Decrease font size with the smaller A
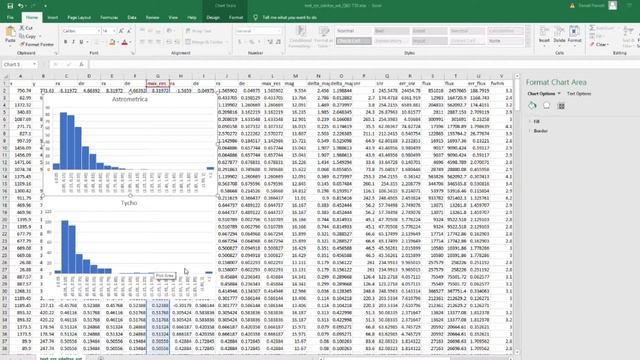Image resolution: width=640 pixels, height=360 pixels. click(x=129, y=31)
